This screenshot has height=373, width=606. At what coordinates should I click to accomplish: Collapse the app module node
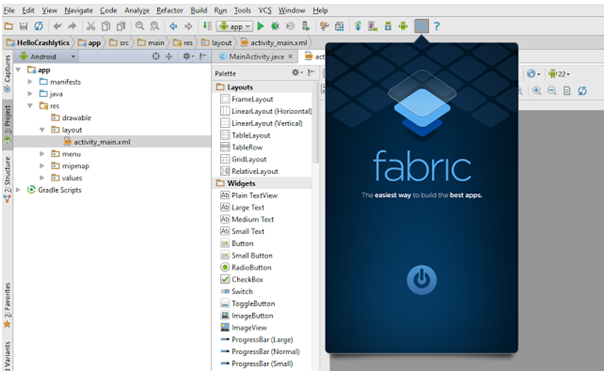click(x=18, y=70)
